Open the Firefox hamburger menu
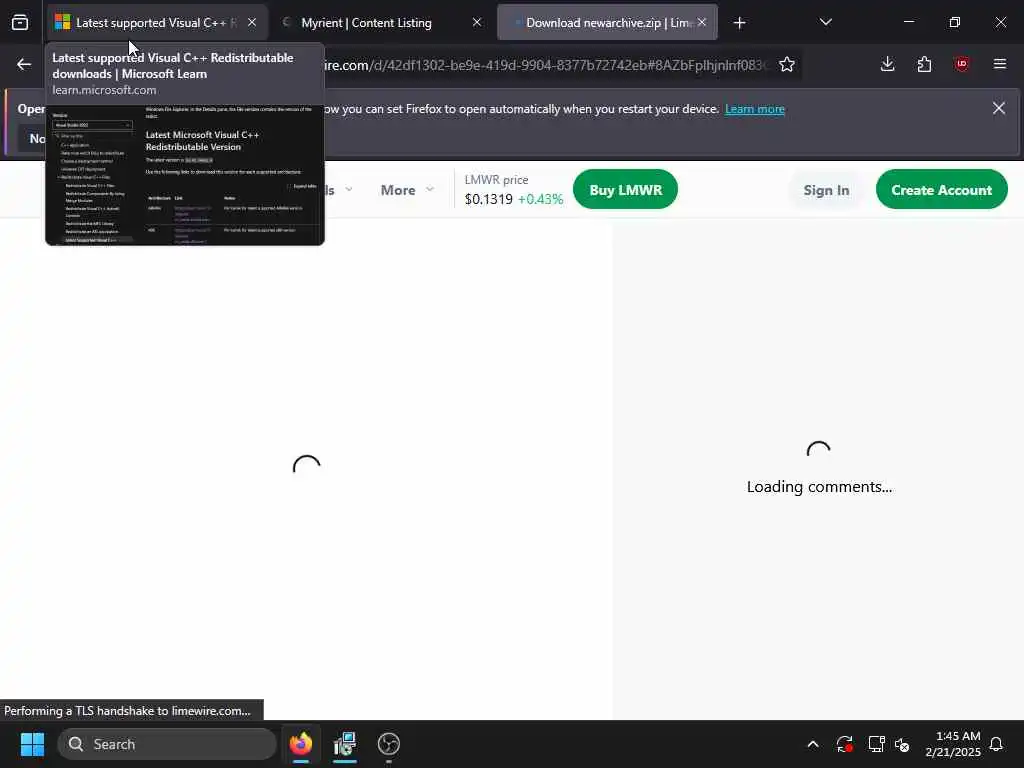Viewport: 1024px width, 768px height. tap(999, 64)
